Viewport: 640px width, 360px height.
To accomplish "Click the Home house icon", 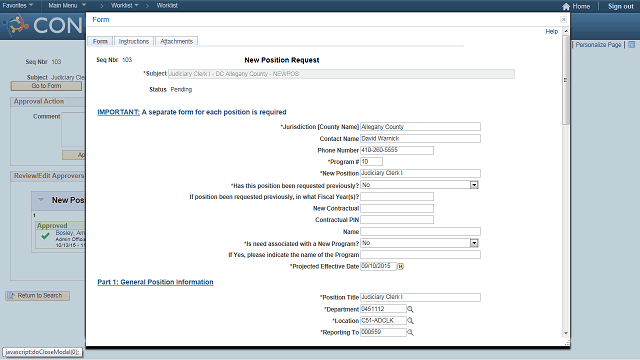I will tap(566, 6).
